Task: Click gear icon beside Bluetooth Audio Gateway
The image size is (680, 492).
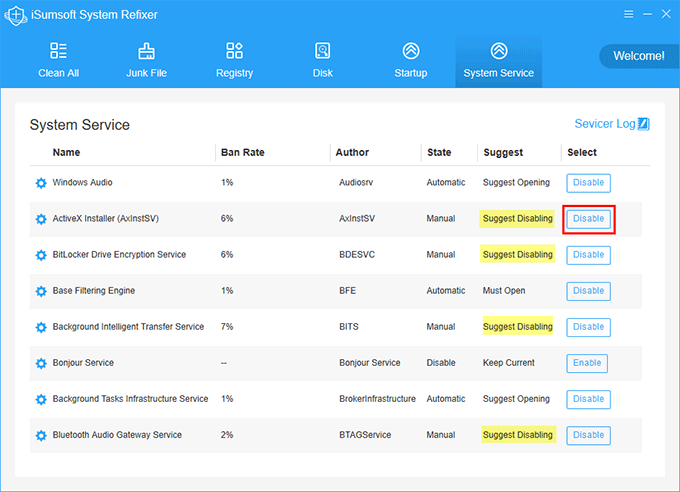Action: click(41, 435)
